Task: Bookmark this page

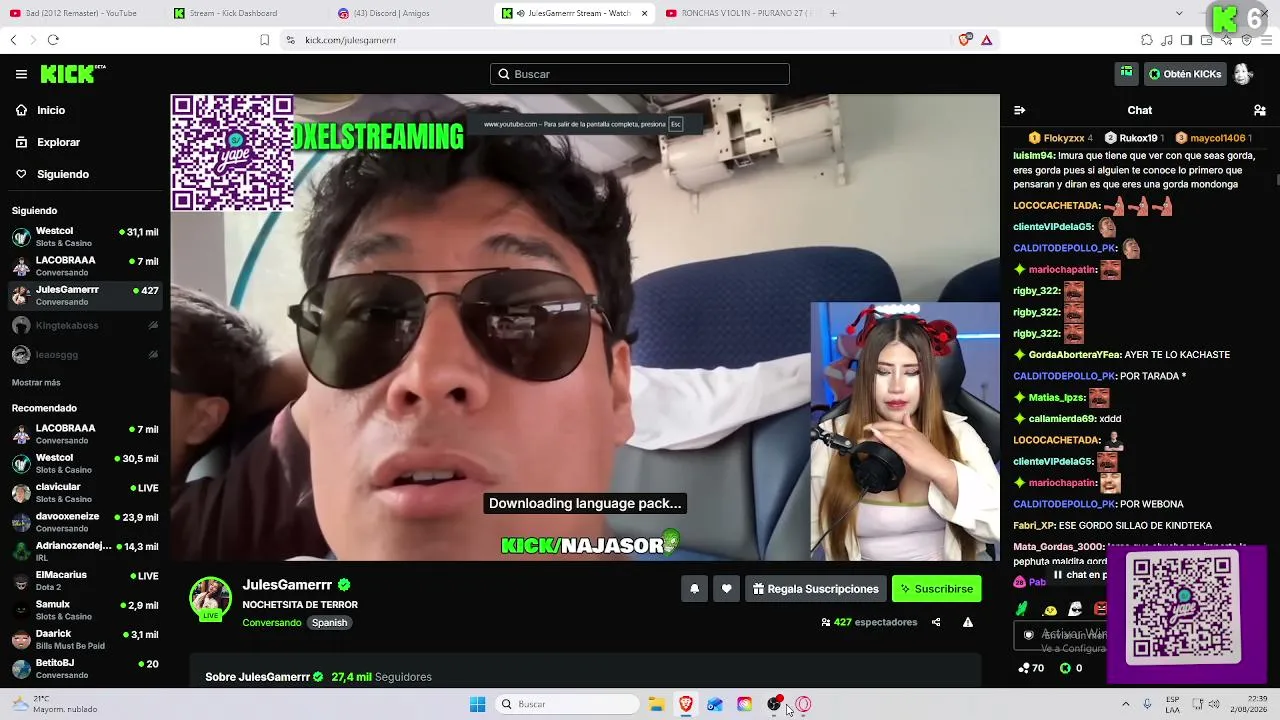Action: [264, 40]
